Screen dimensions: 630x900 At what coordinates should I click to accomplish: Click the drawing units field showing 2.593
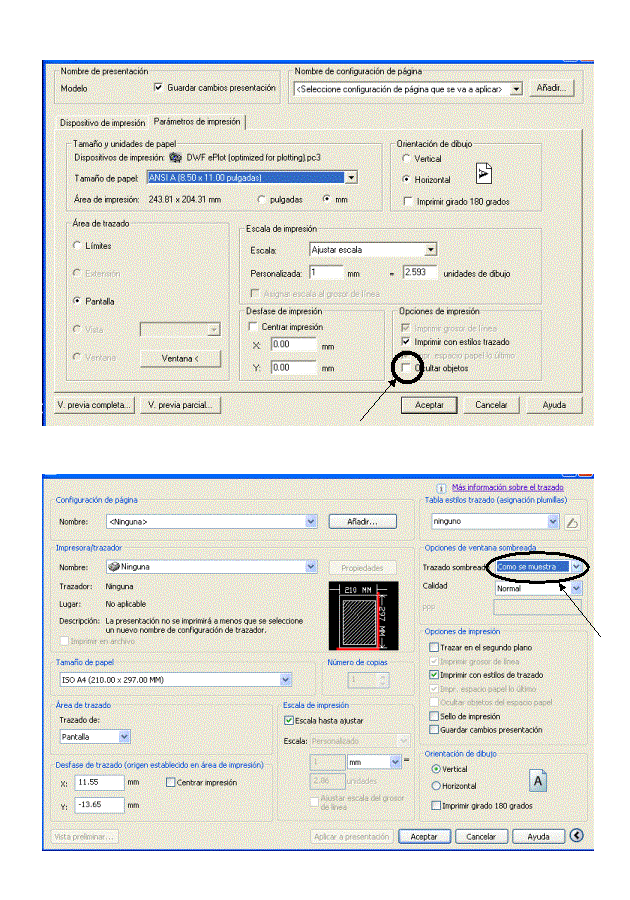[x=419, y=272]
